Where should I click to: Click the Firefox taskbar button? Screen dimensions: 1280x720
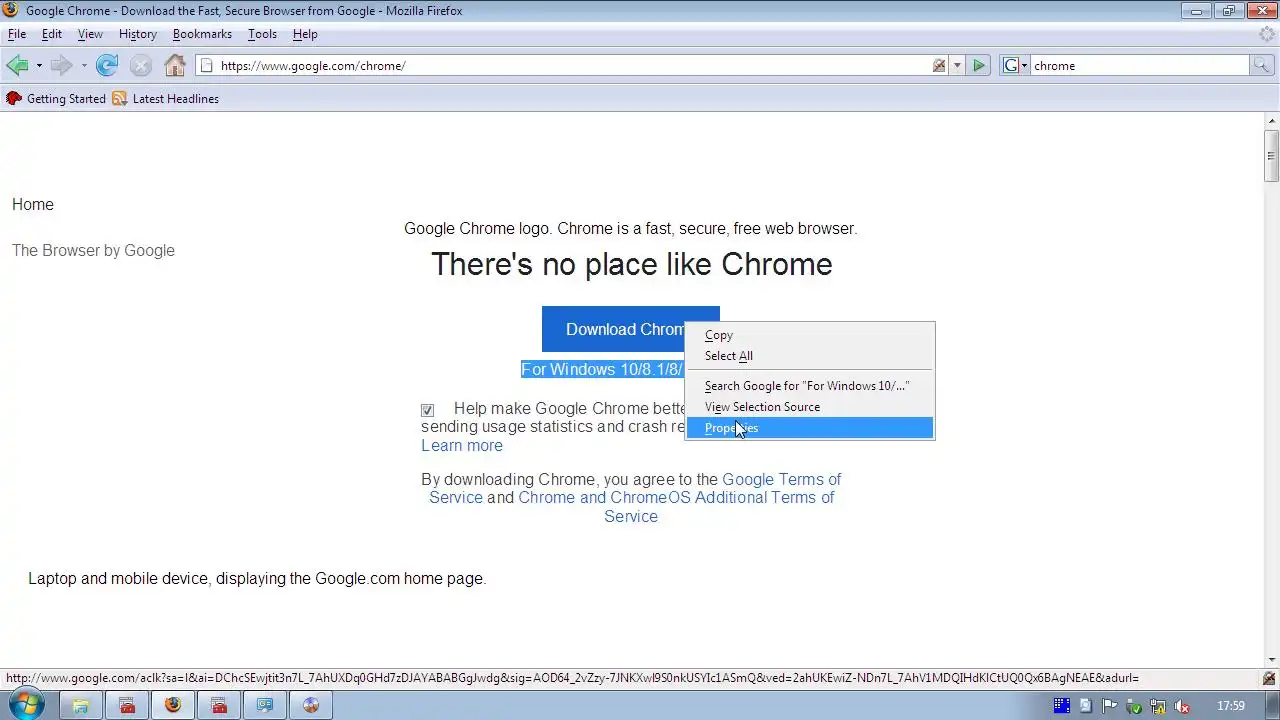[173, 706]
